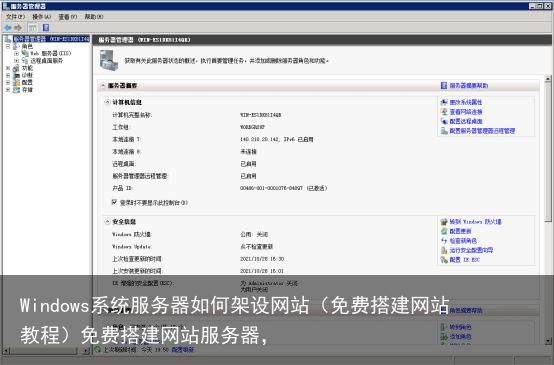This screenshot has width=554, height=365.
Task: Select the Web 服务器 (IIS) tree node
Action: coord(51,53)
